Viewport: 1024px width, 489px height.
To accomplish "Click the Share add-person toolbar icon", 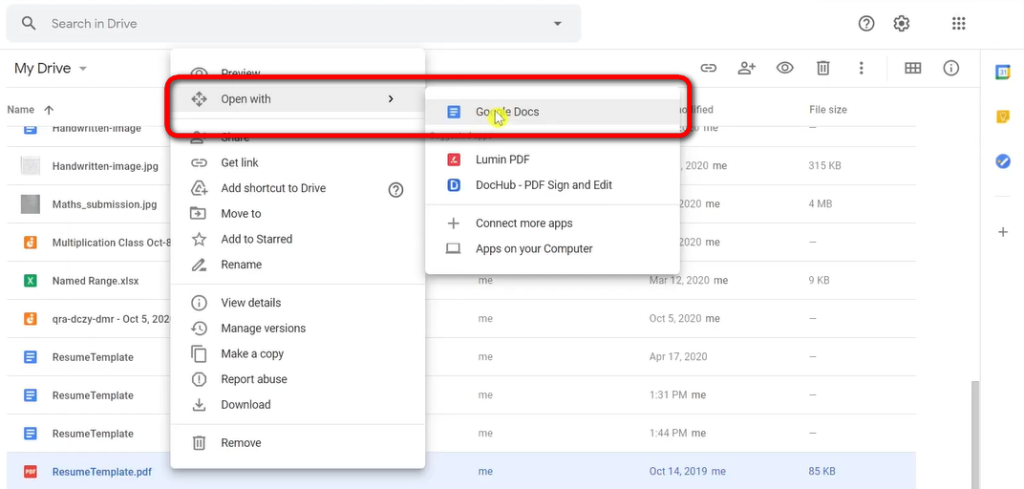I will click(x=746, y=68).
